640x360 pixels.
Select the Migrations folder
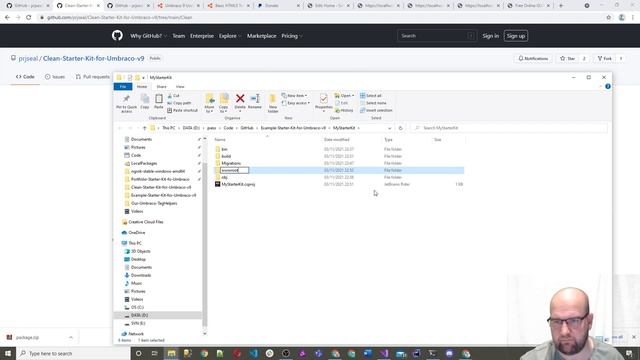coord(231,163)
